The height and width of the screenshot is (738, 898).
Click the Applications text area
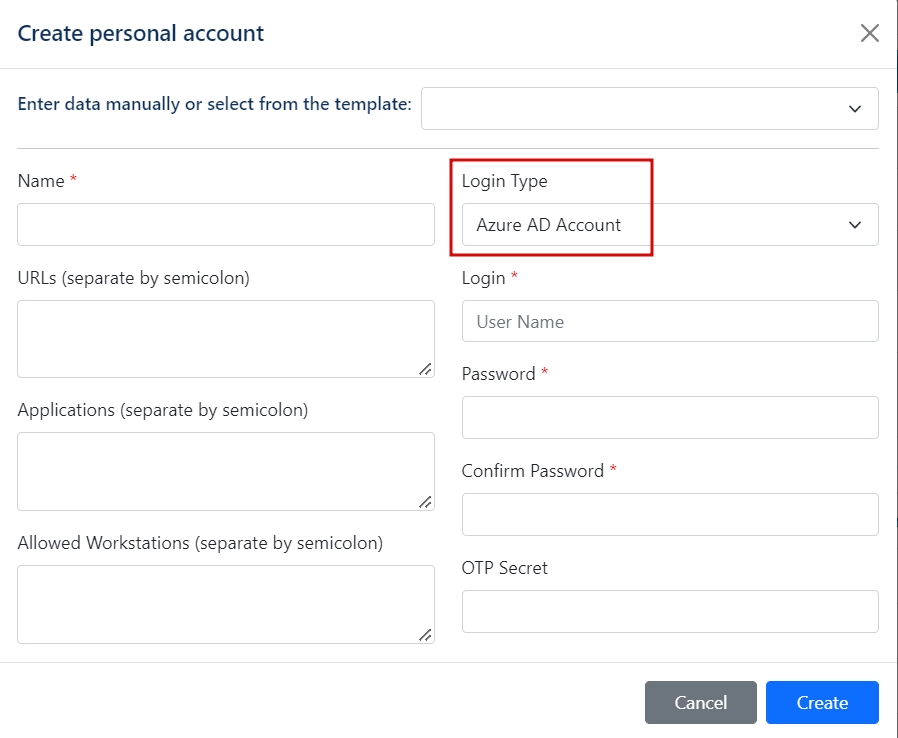(x=226, y=471)
